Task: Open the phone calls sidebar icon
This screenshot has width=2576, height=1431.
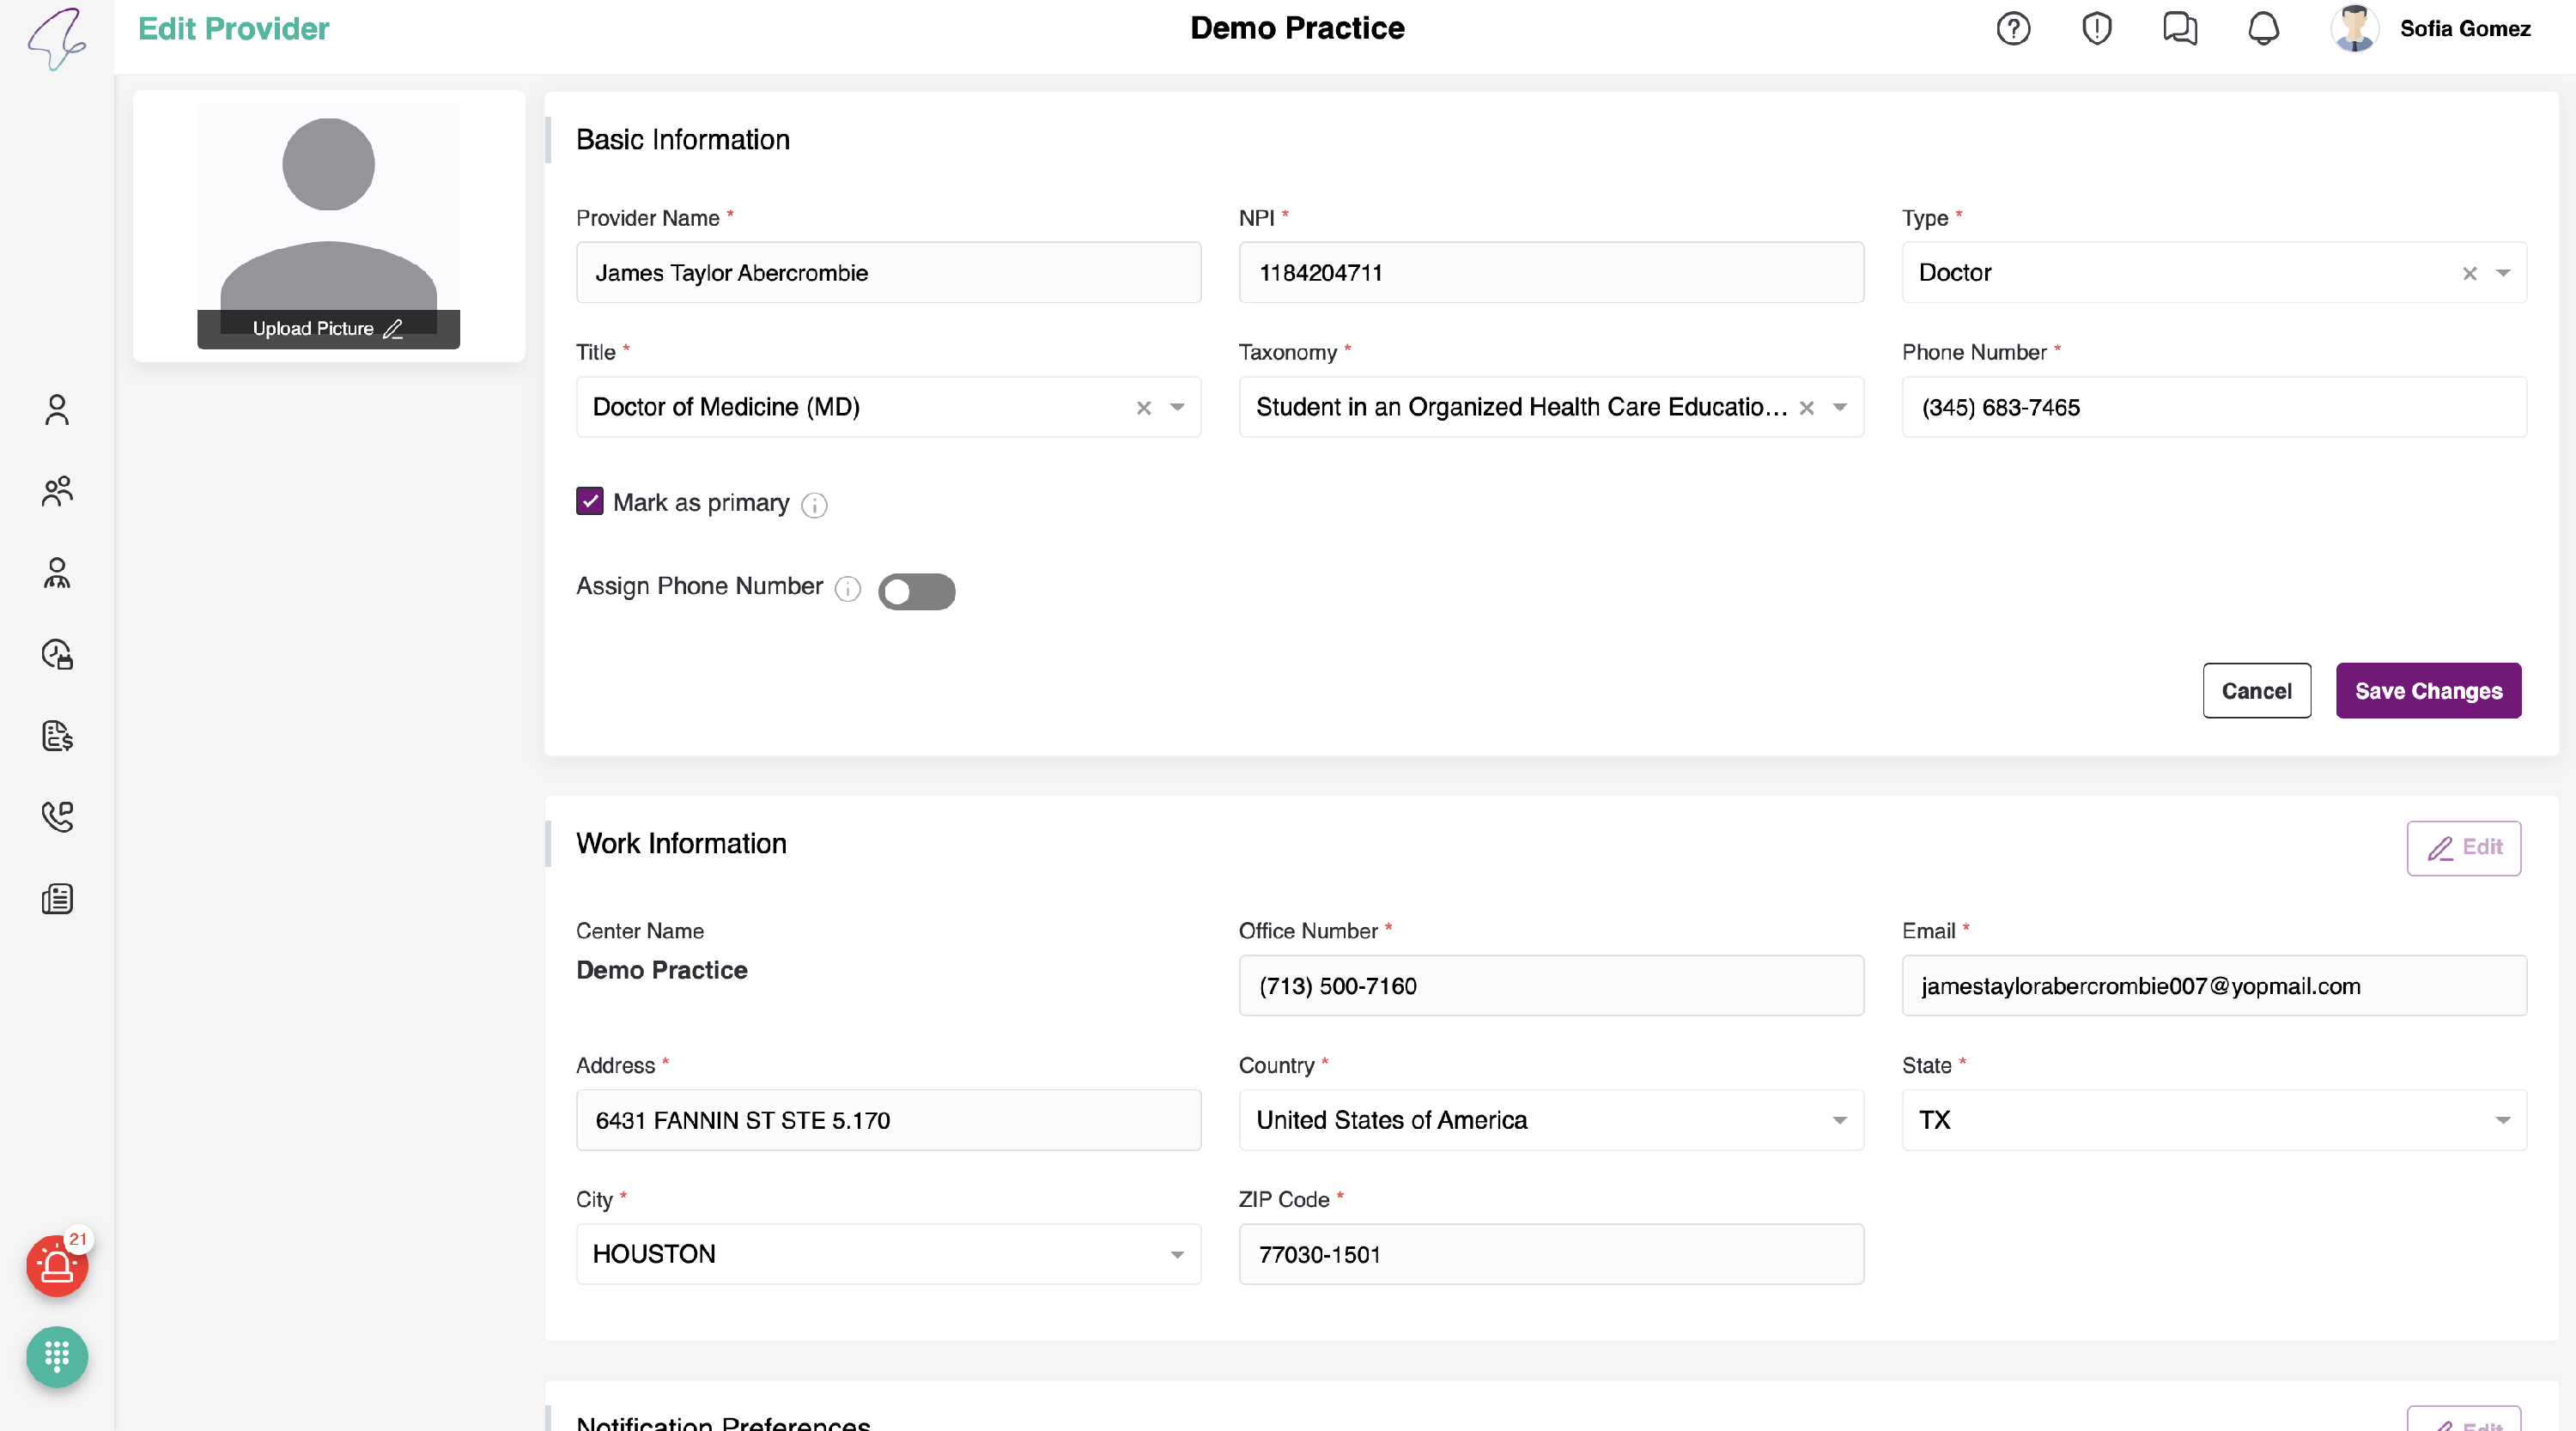Action: (57, 817)
